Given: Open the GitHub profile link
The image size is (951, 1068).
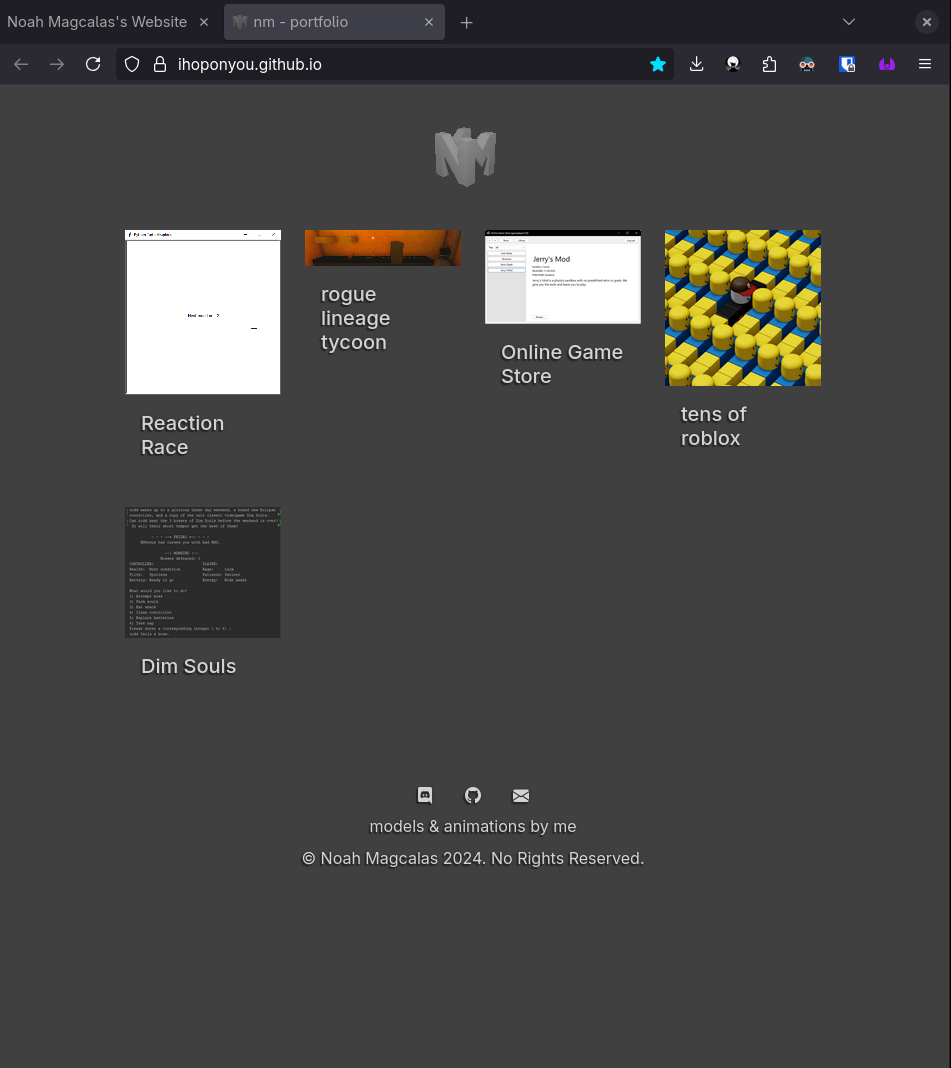Looking at the screenshot, I should coord(472,795).
